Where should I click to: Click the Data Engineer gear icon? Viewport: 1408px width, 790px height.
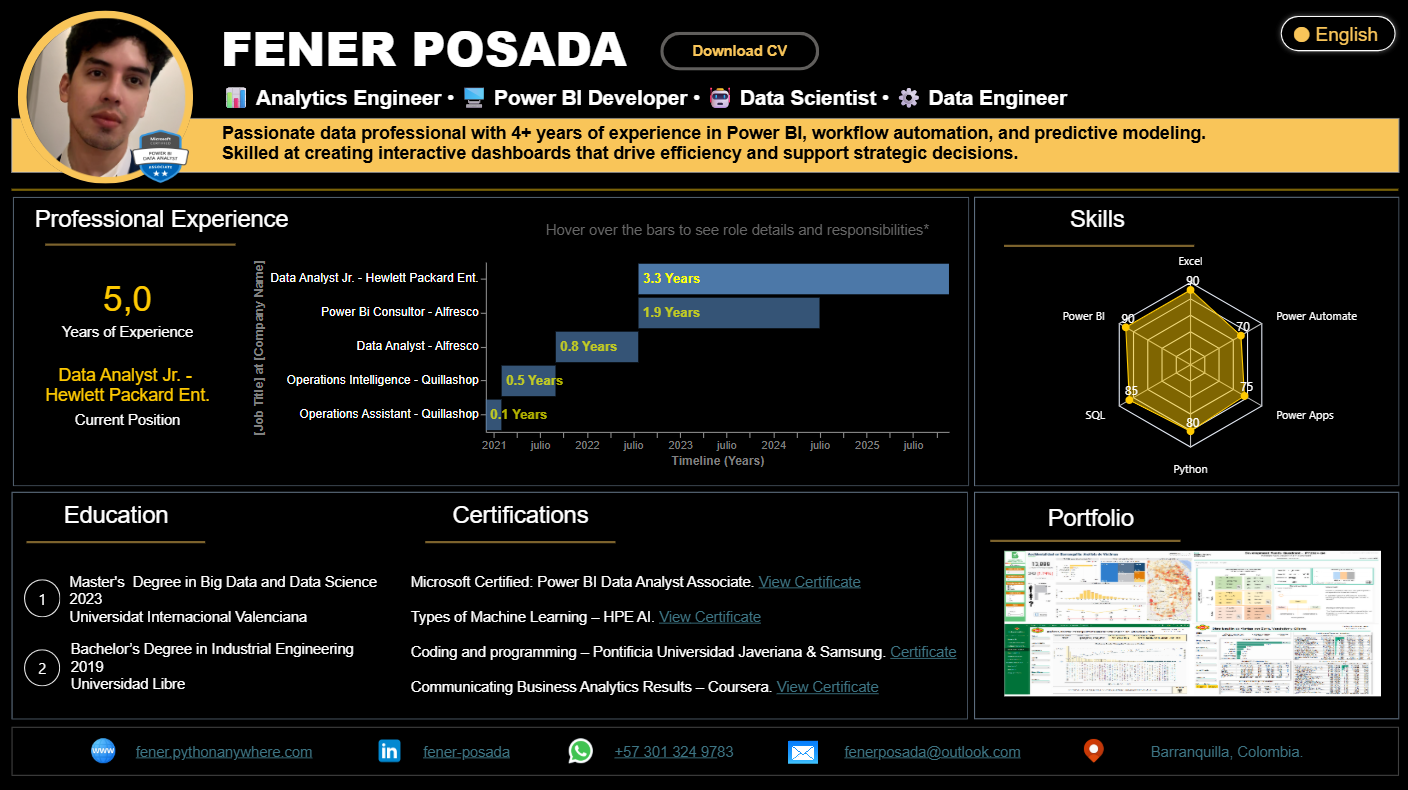(908, 97)
